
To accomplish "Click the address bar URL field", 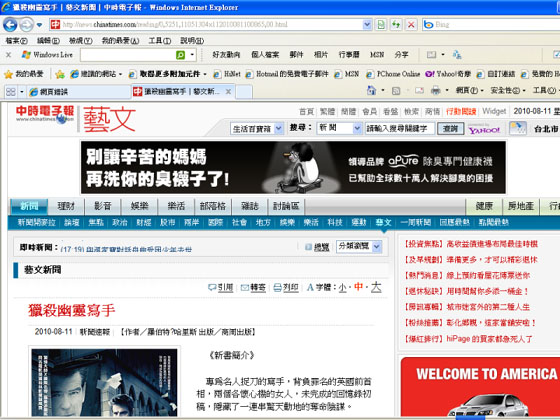I will [211, 25].
